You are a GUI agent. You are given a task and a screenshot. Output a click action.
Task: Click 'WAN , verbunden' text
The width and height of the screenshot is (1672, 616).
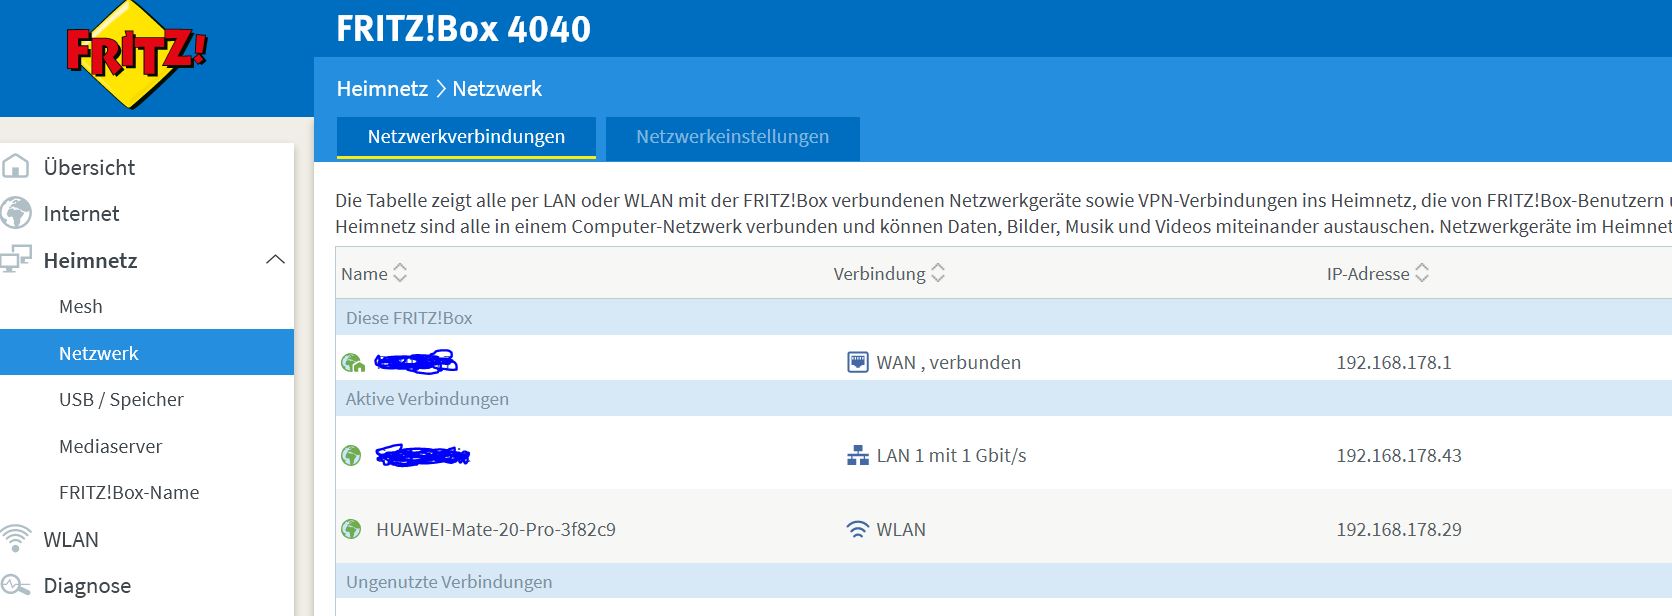[x=949, y=362]
